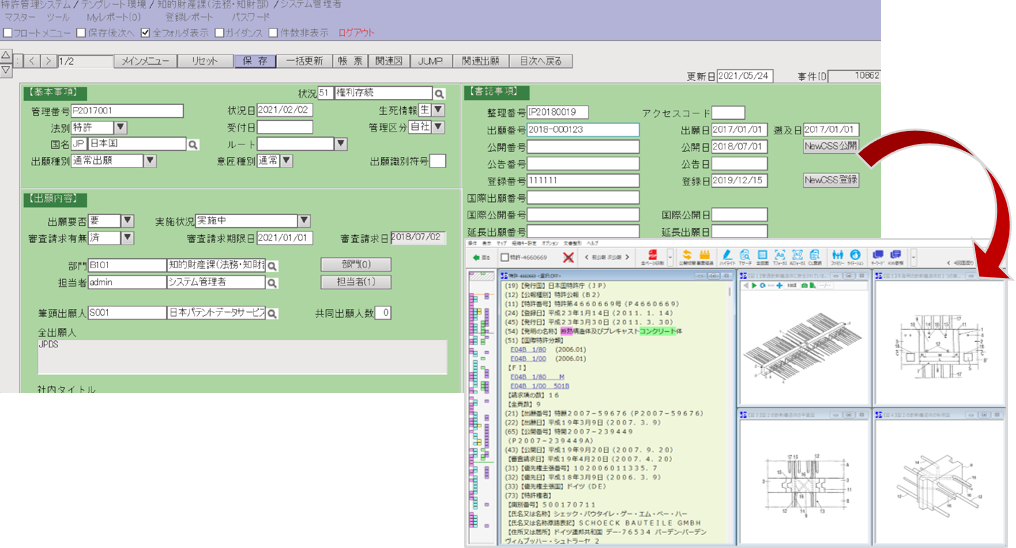This screenshot has width=1016, height=548.
Task: Open the applicant lookup beside 日本パテントデータサービス
Action: (272, 314)
